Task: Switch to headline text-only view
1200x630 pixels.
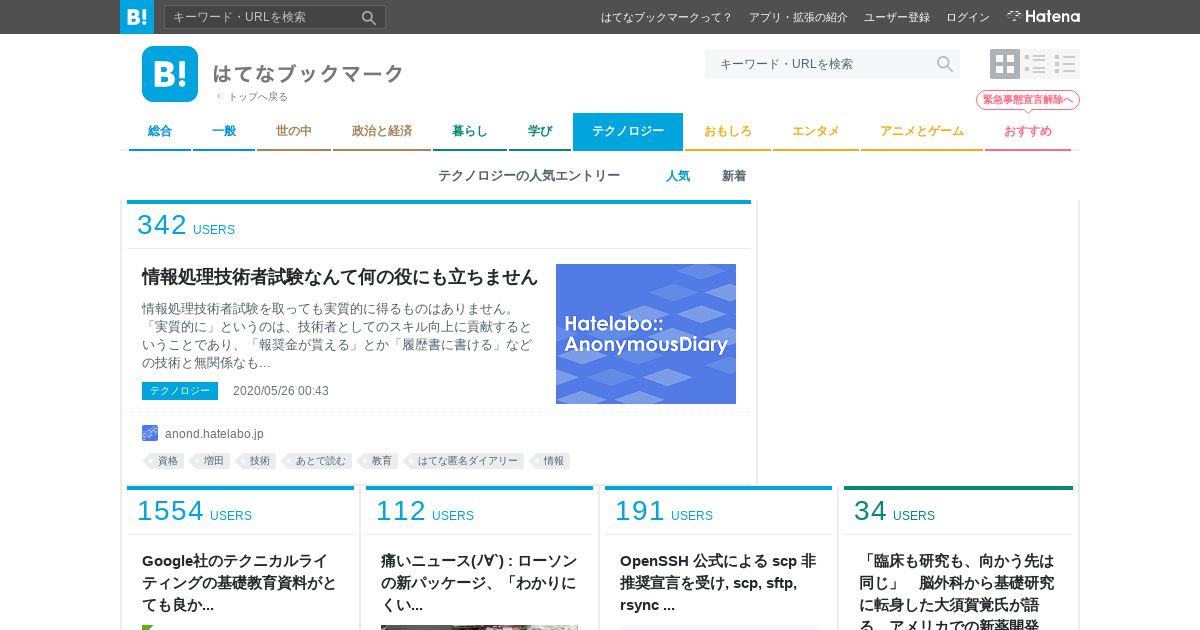Action: point(1065,64)
